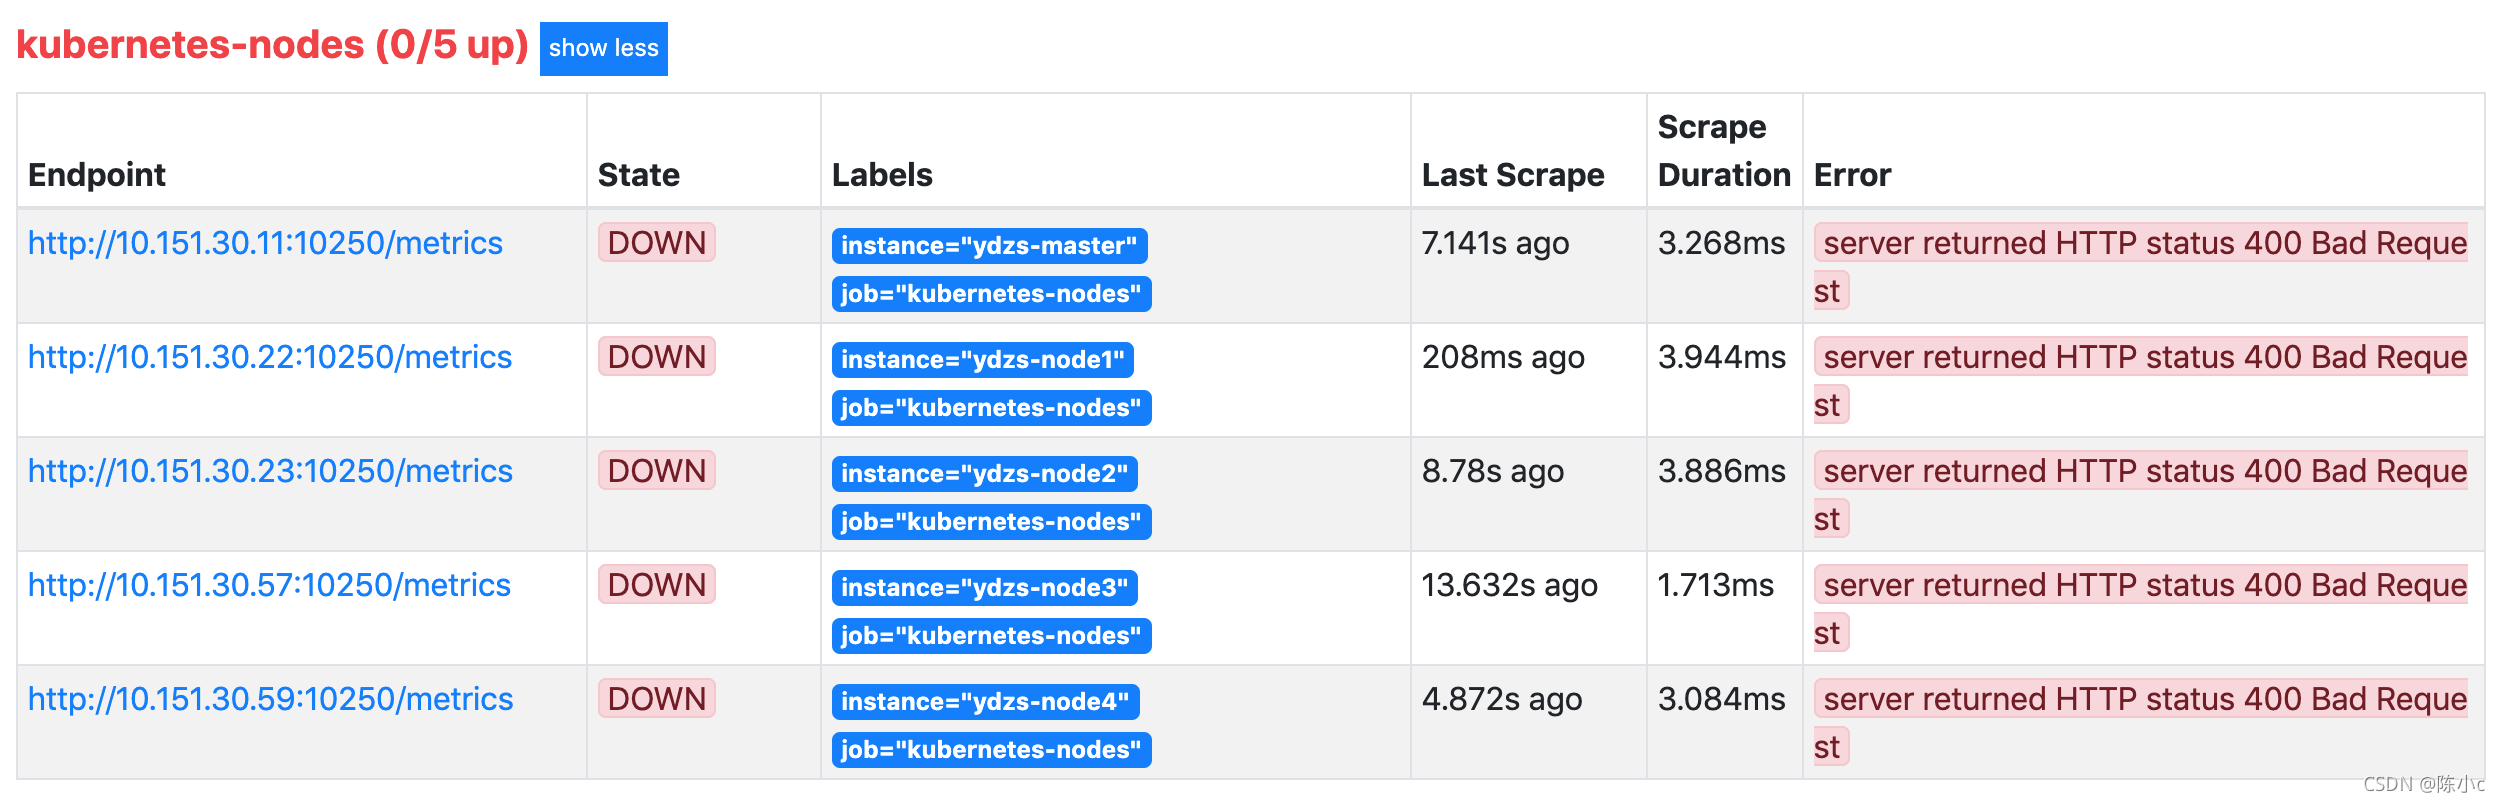Screen dimensions: 2500x802
Task: Click the Scrape Duration column header
Action: [x=1724, y=151]
